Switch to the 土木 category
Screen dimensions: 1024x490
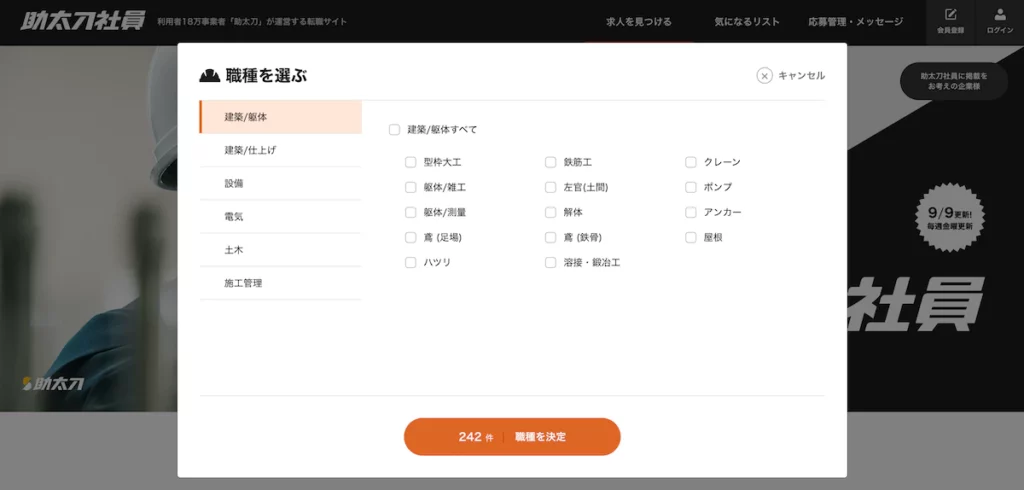pyautogui.click(x=280, y=250)
